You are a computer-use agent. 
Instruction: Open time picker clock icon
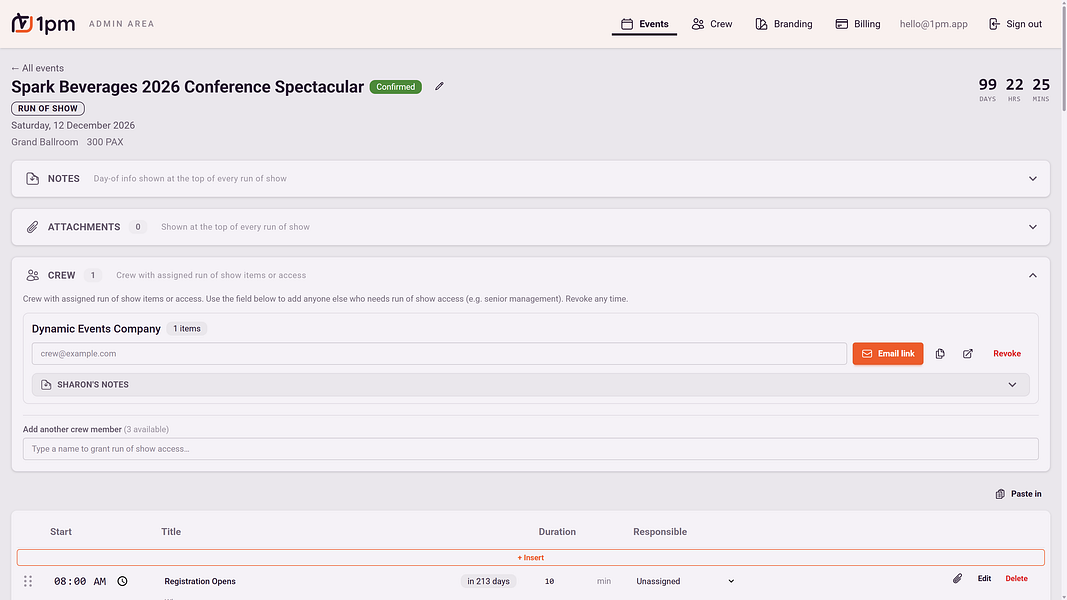pos(122,581)
